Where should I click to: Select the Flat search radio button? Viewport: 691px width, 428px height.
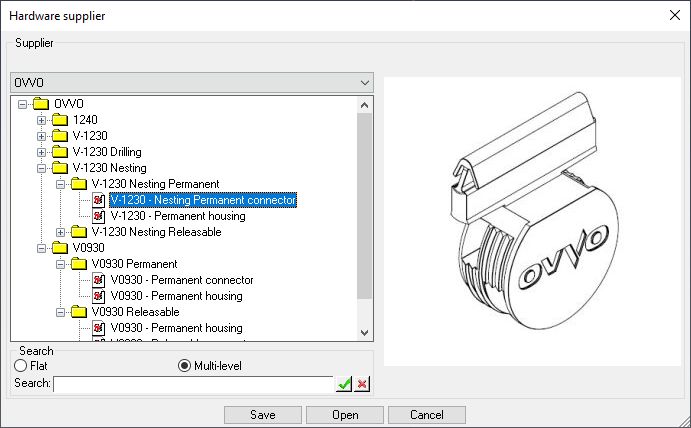(x=20, y=366)
